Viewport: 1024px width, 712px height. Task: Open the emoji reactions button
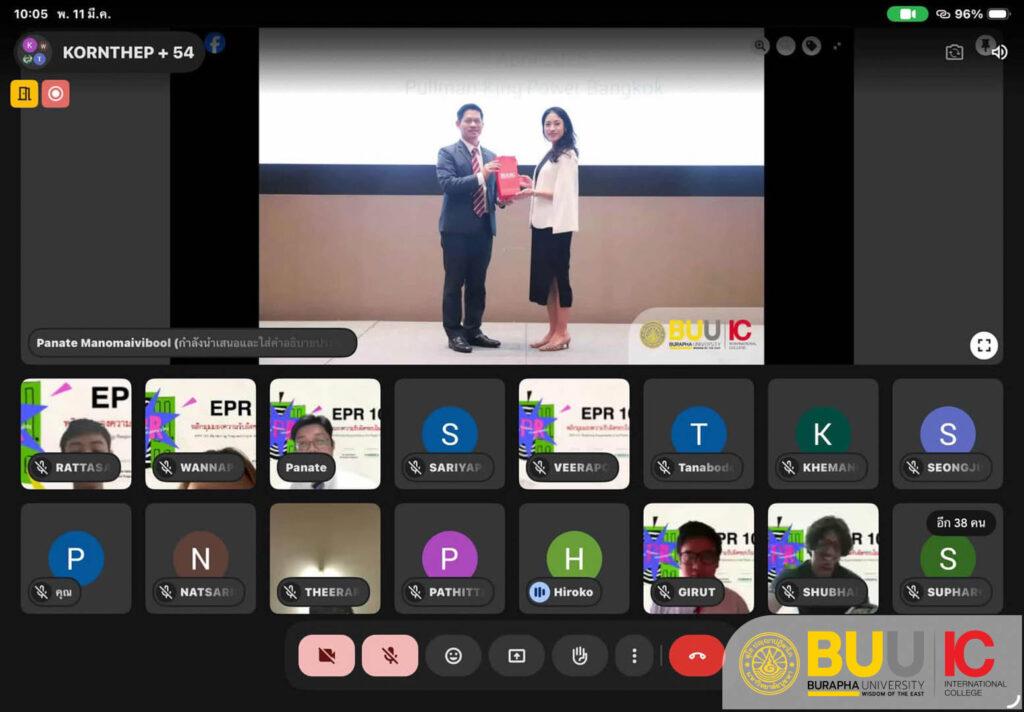coord(453,656)
